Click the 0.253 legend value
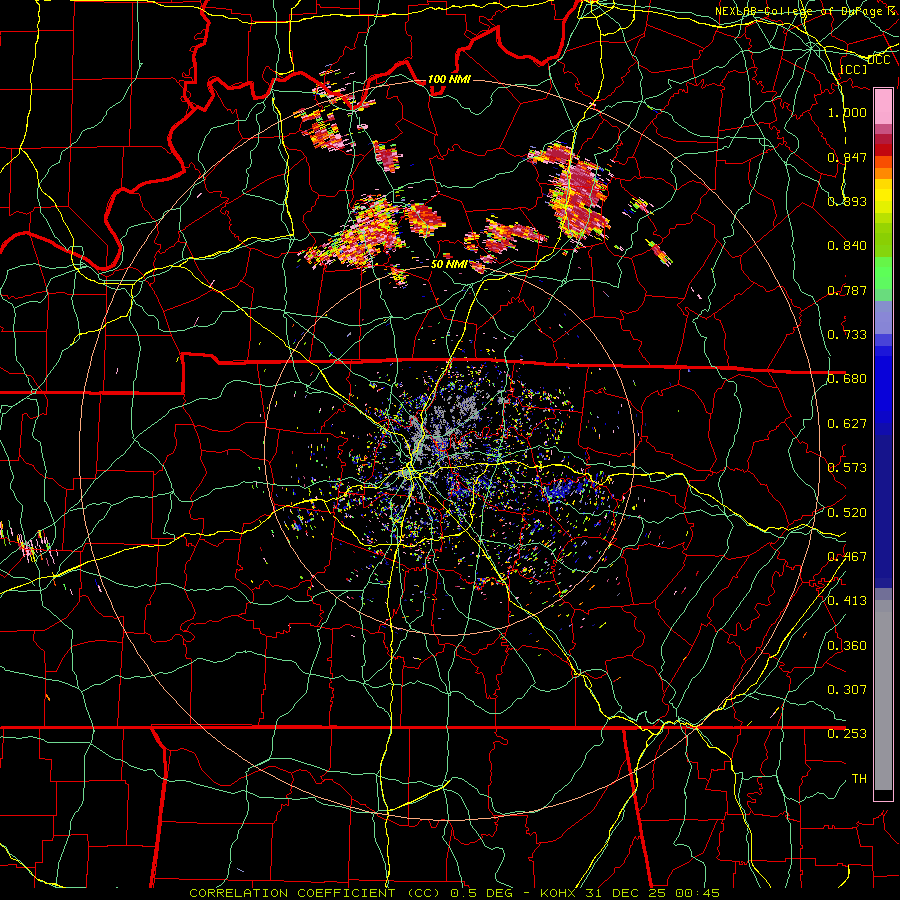900x900 pixels. pos(847,734)
